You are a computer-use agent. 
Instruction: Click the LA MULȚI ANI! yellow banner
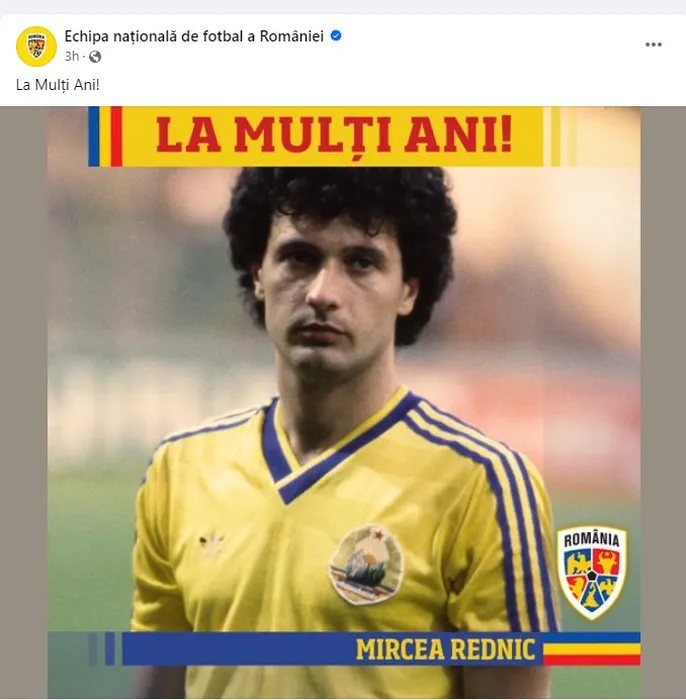click(x=333, y=136)
